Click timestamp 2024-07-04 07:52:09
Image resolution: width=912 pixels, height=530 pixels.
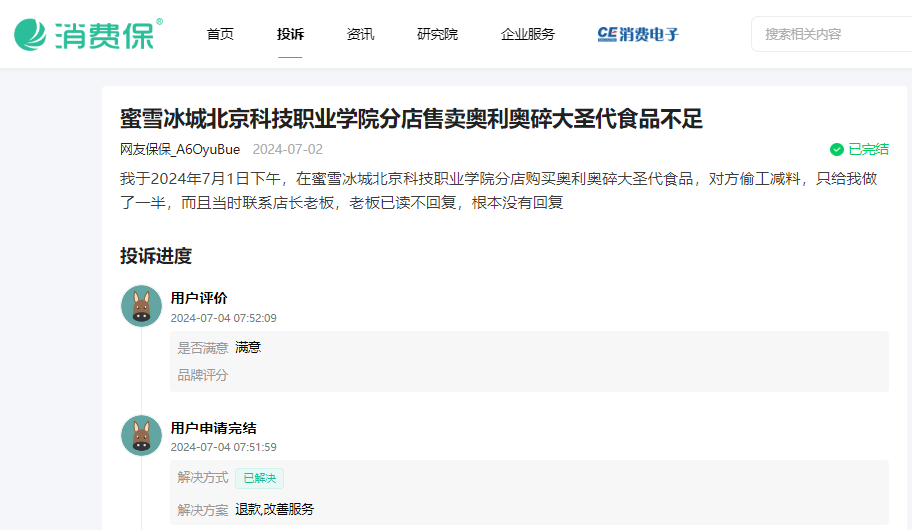click(x=223, y=318)
